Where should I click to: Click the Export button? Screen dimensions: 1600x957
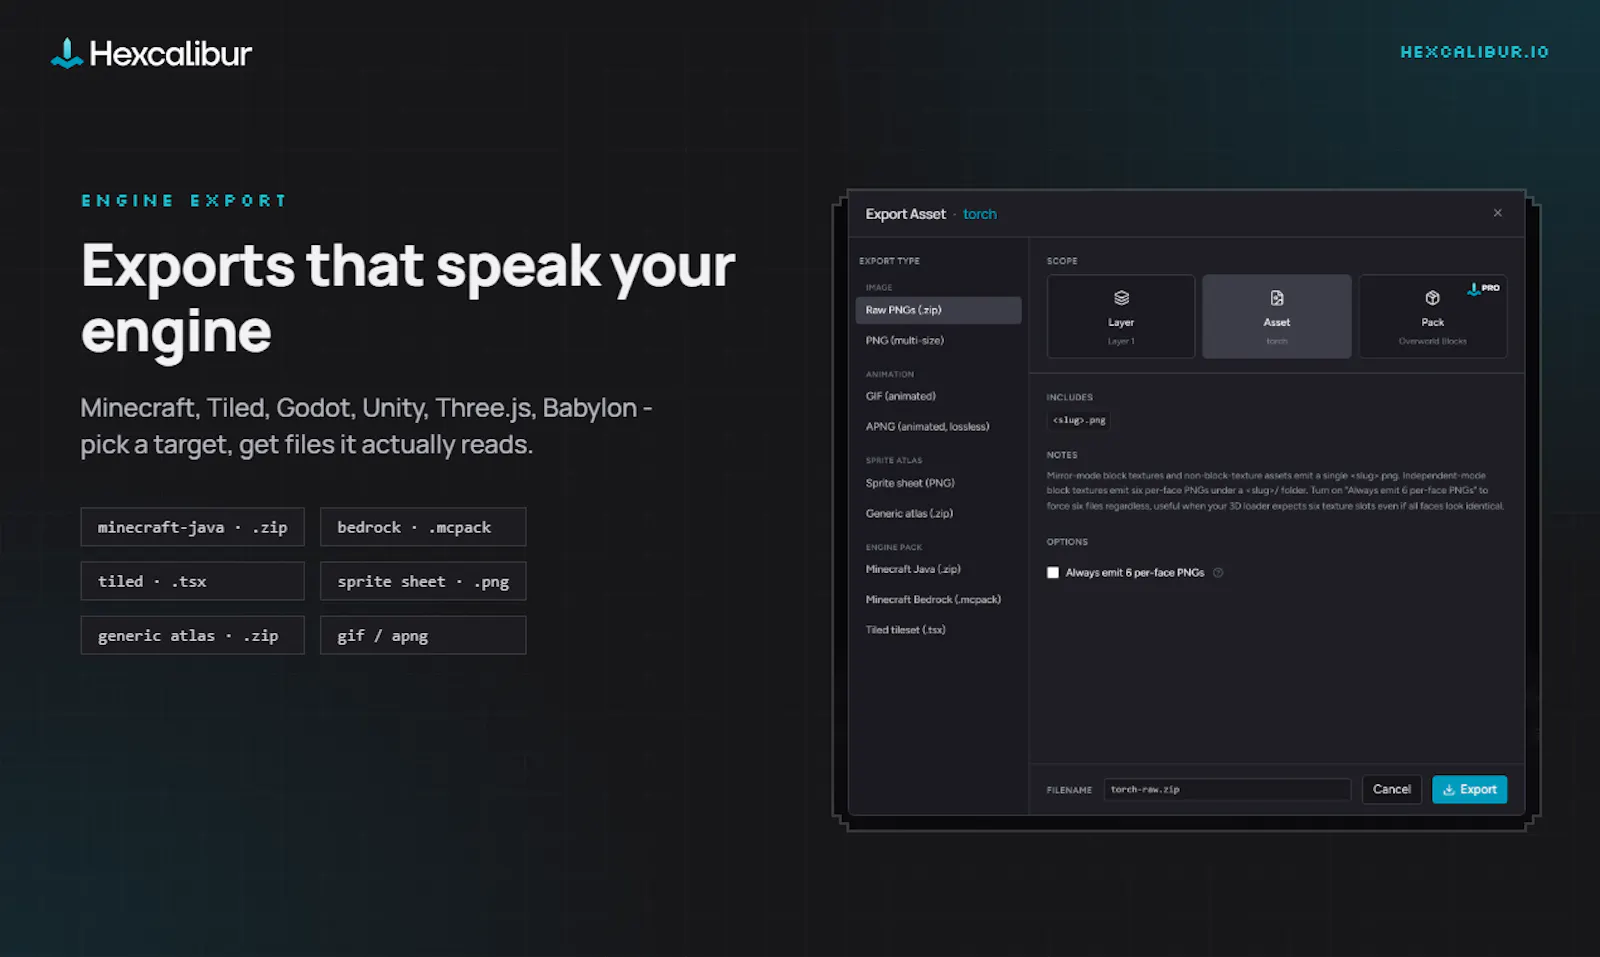point(1469,789)
